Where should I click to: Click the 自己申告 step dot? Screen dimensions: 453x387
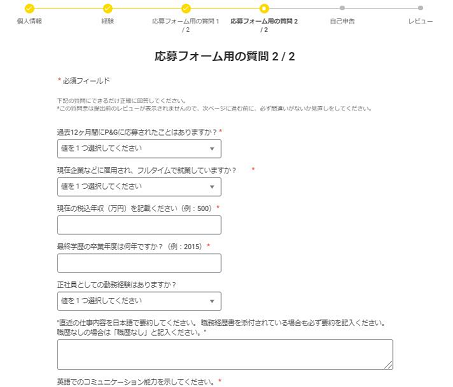342,8
